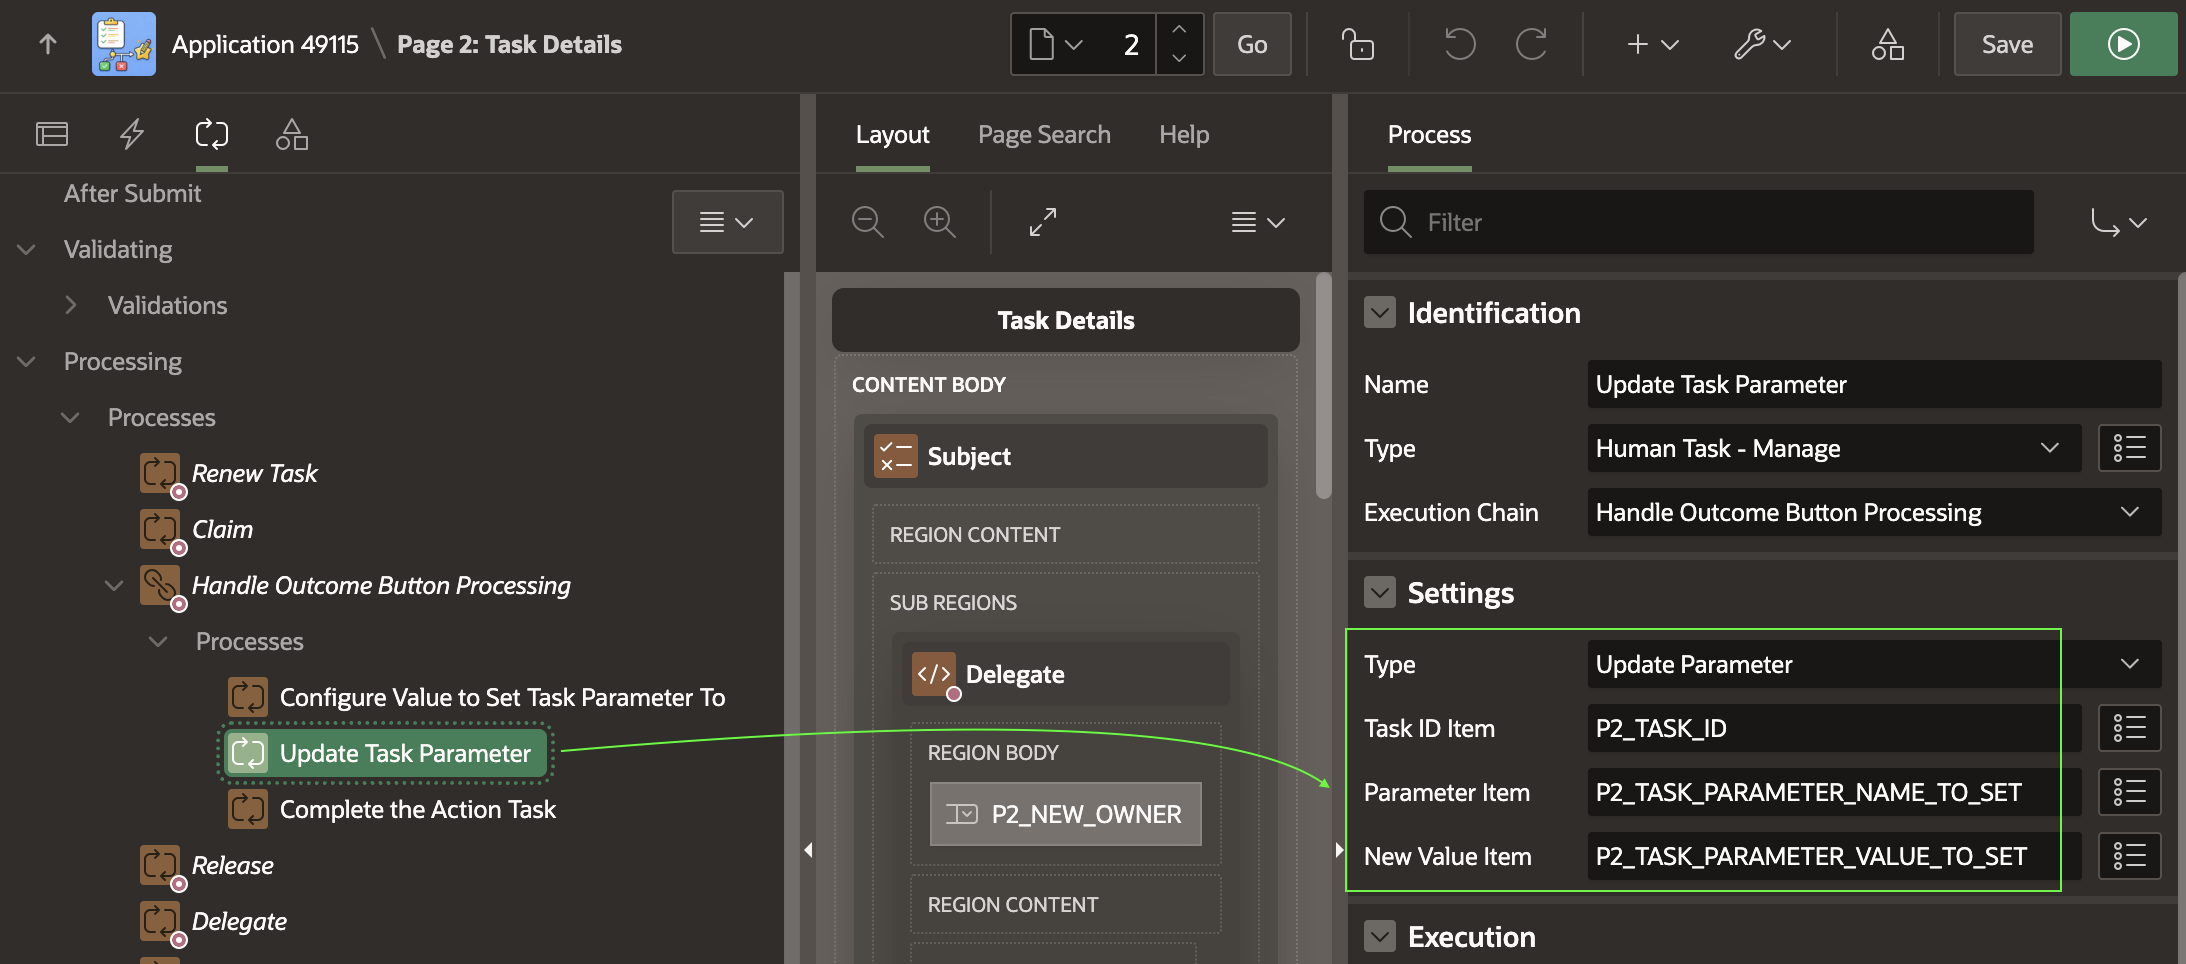Click the Undo arrow in the toolbar
The width and height of the screenshot is (2186, 964).
pyautogui.click(x=1459, y=44)
